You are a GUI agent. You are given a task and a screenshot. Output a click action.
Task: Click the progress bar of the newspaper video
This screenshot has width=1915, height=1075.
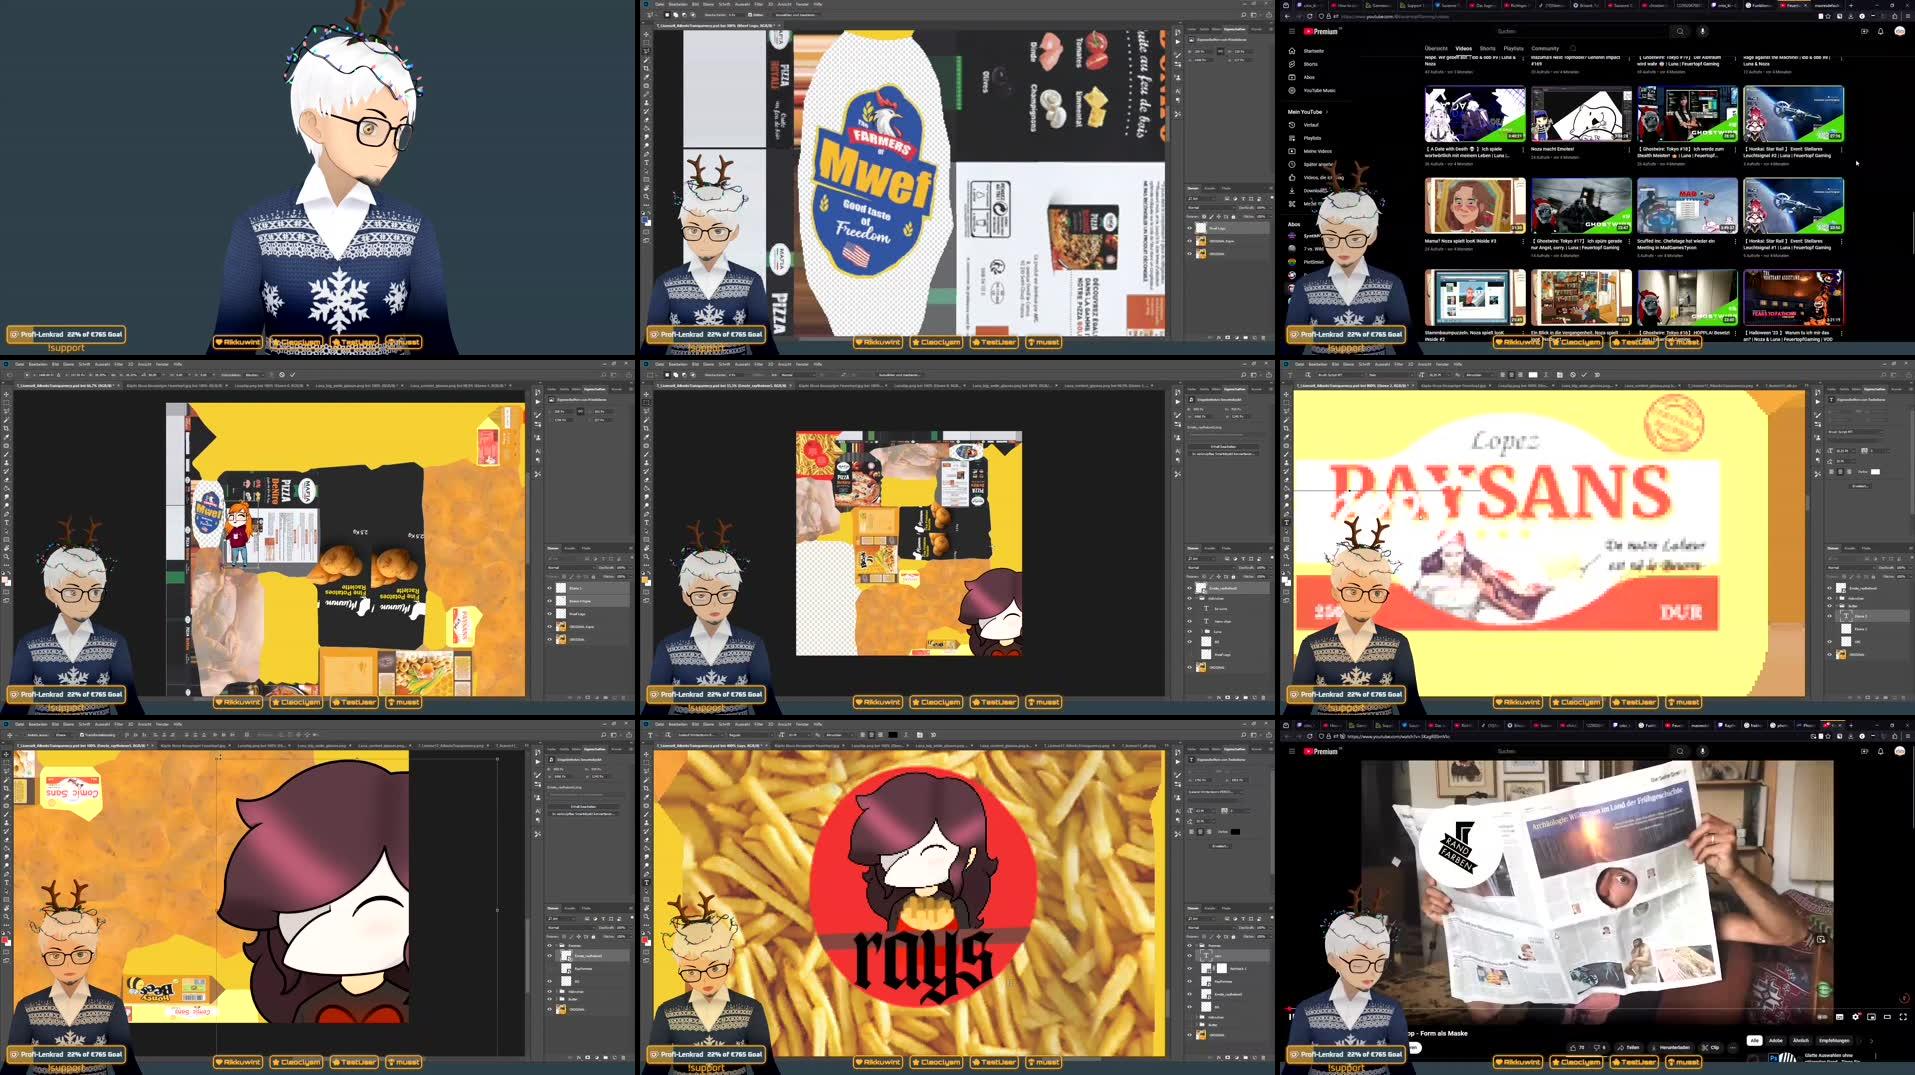[x=1598, y=1007]
